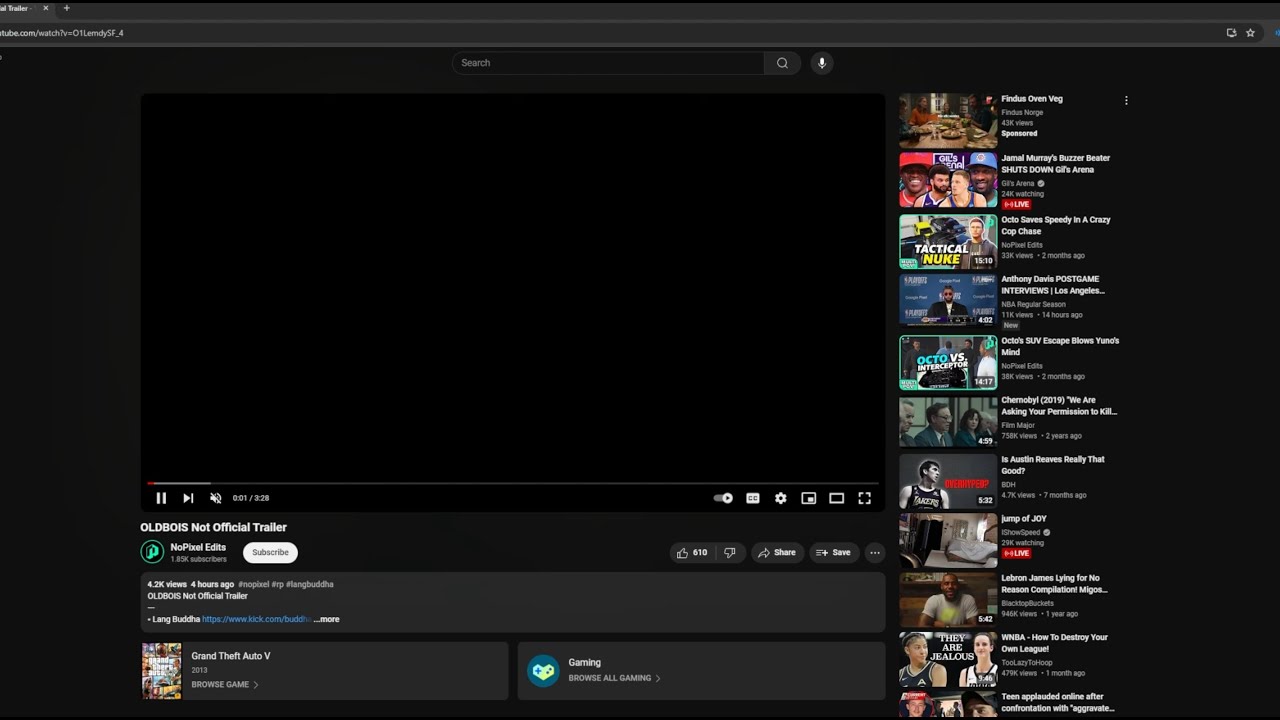
Task: Enter fullscreen with the player's fullscreen icon
Action: 865,498
